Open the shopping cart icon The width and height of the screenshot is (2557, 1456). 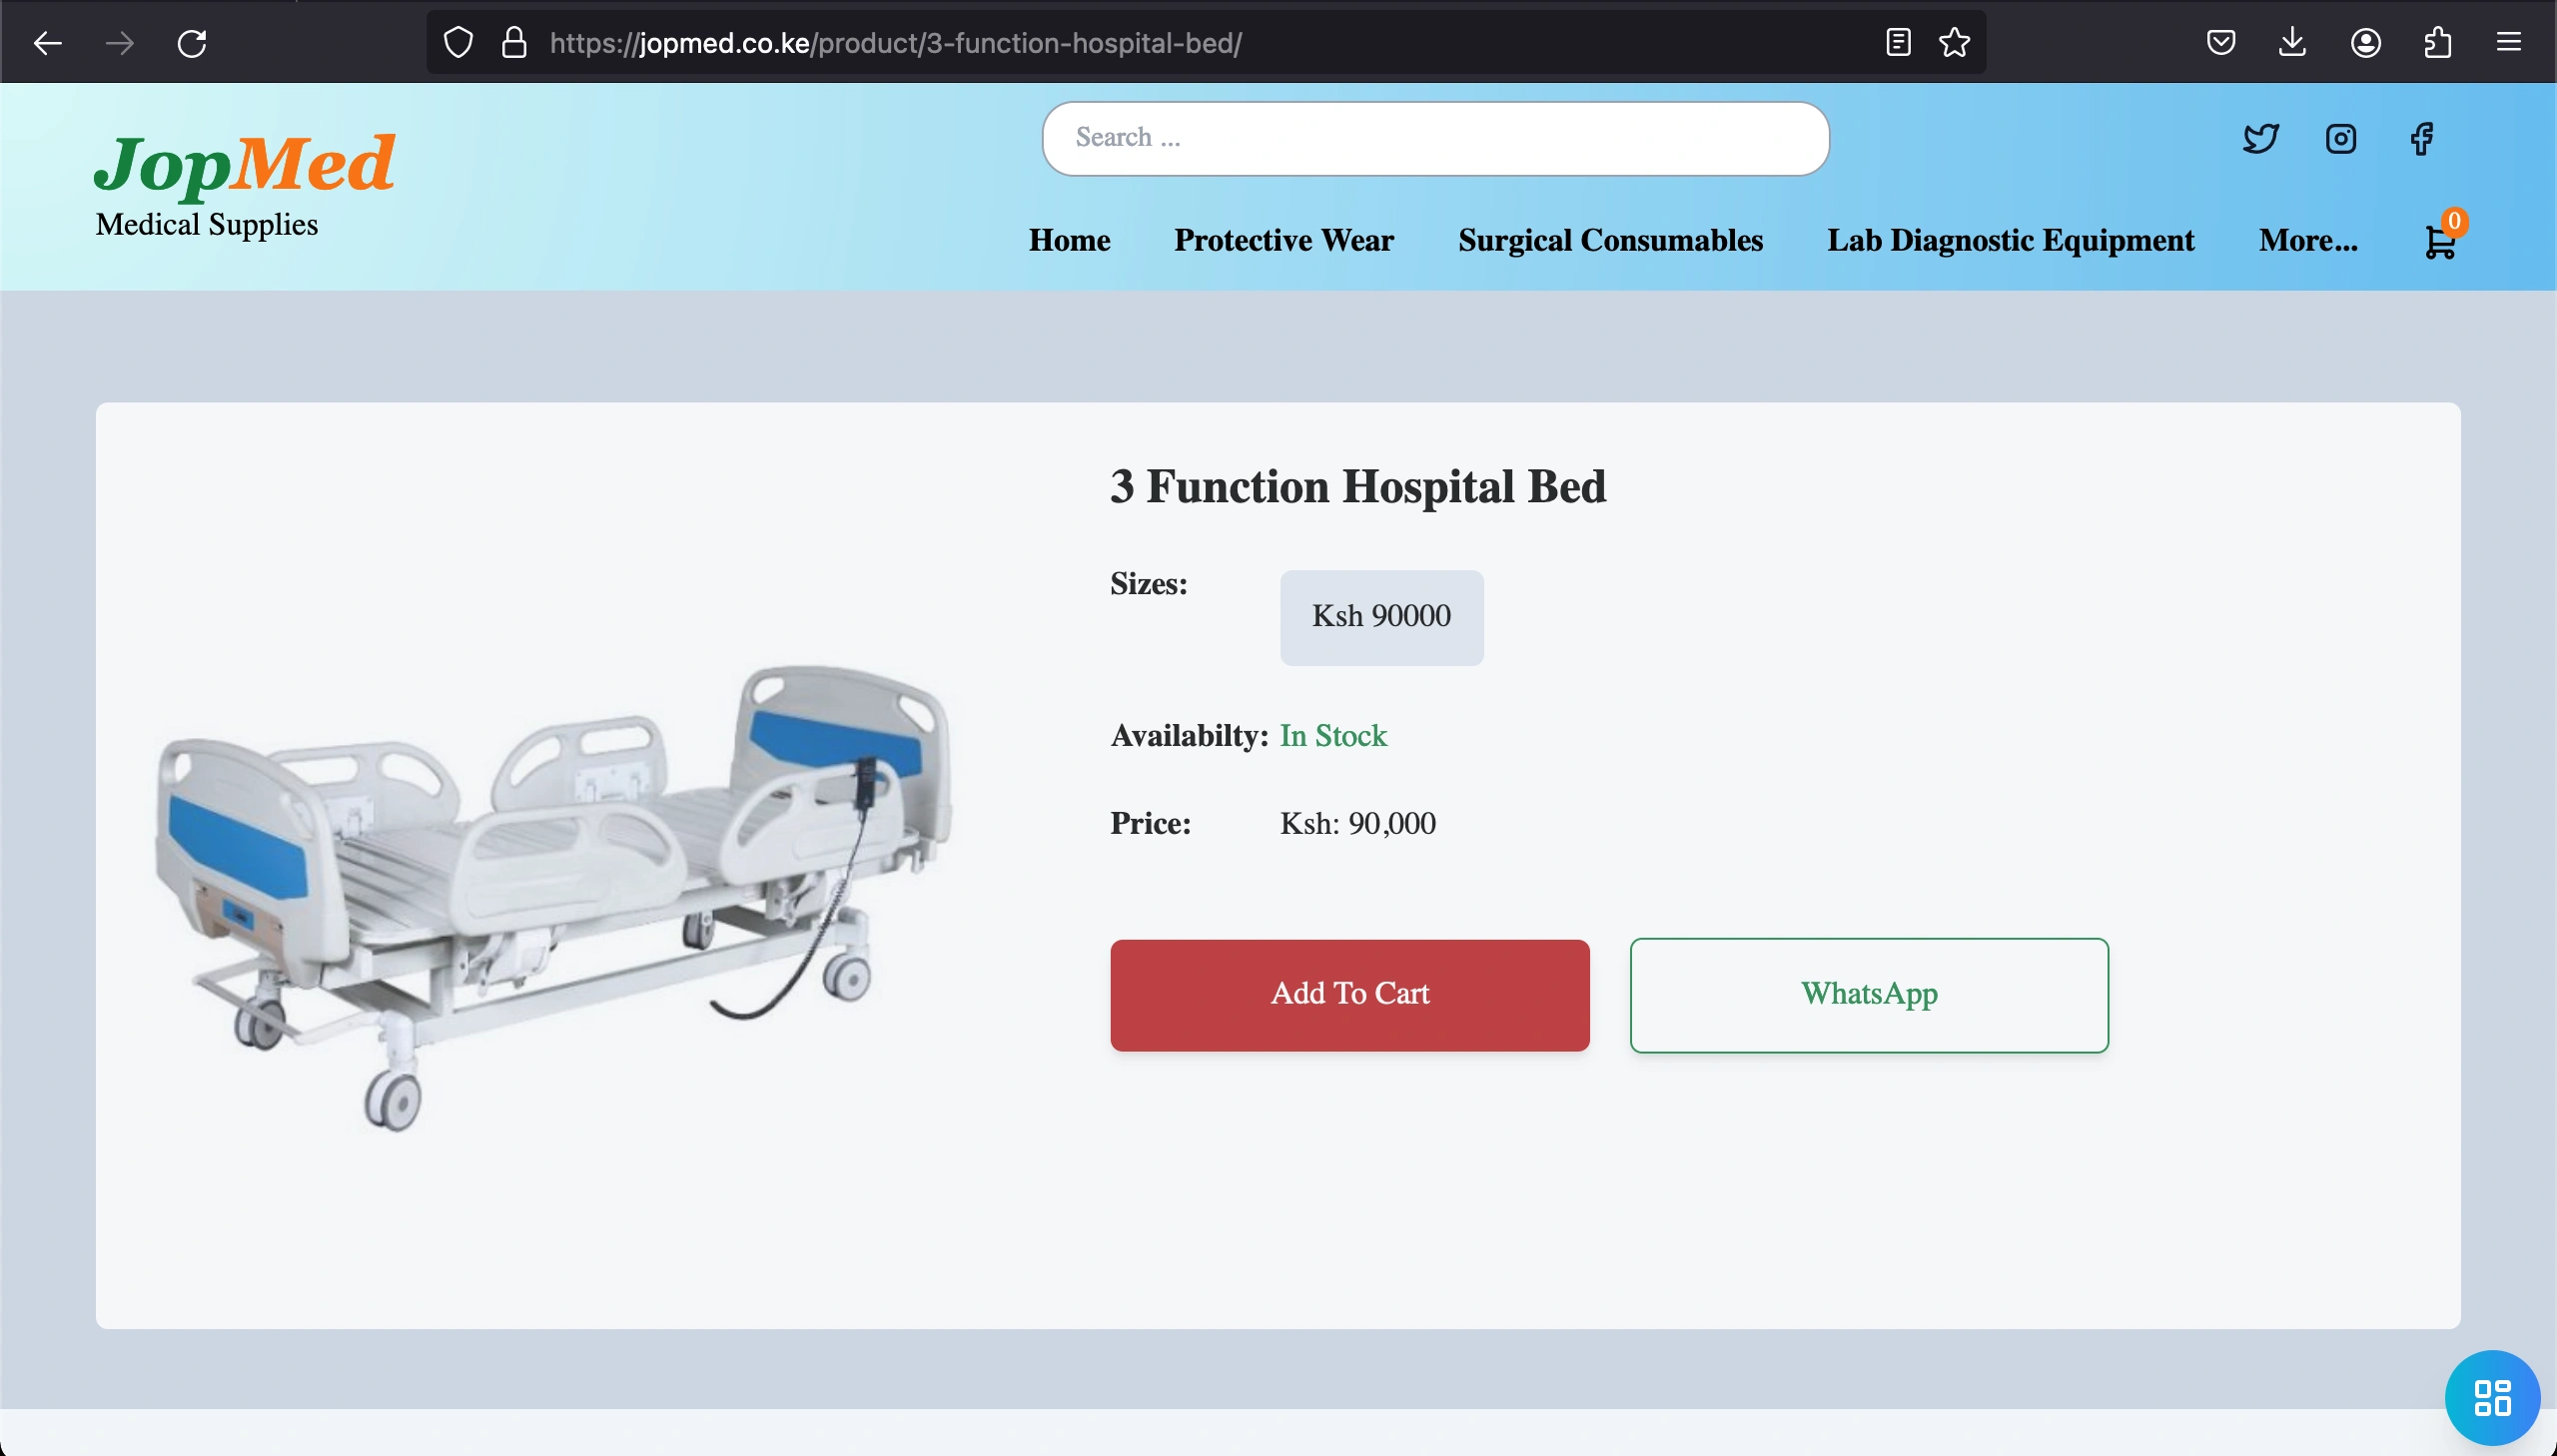pyautogui.click(x=2440, y=241)
